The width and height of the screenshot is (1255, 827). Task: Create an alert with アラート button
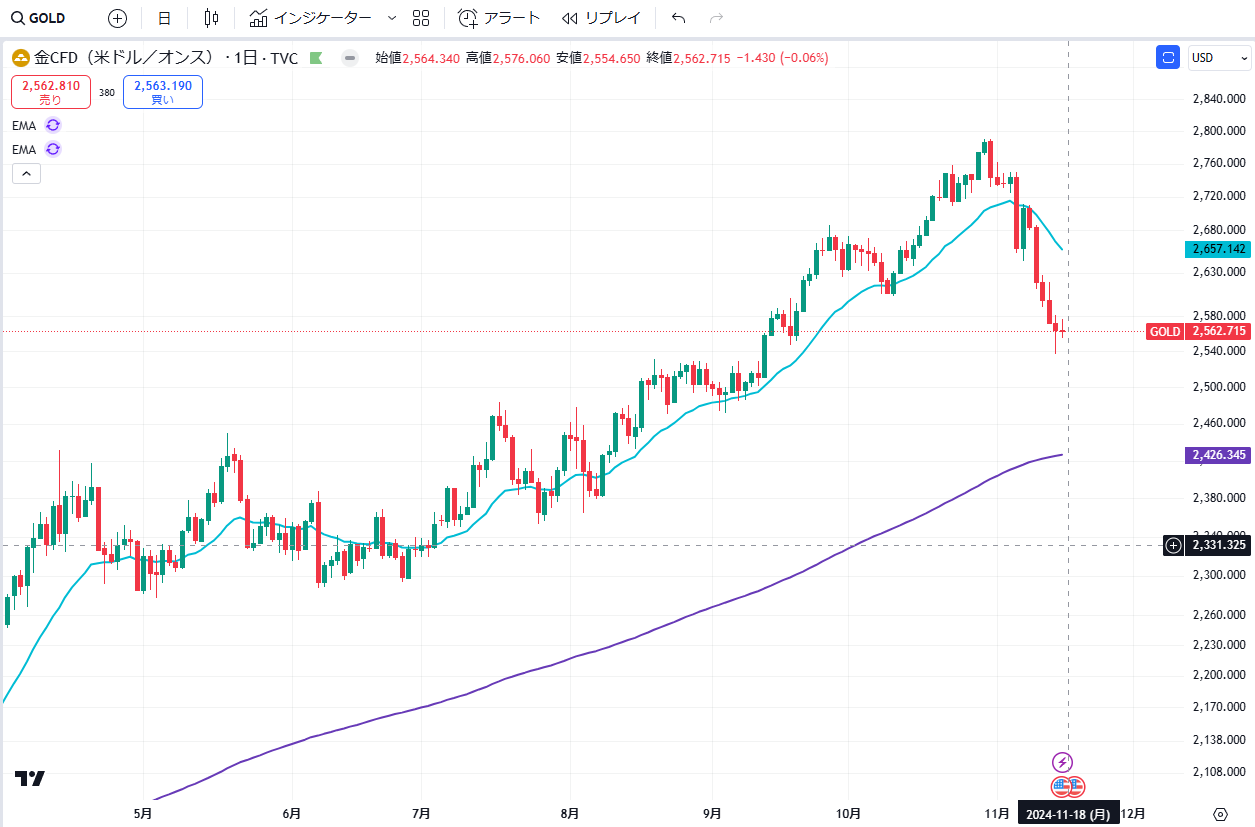(x=499, y=18)
